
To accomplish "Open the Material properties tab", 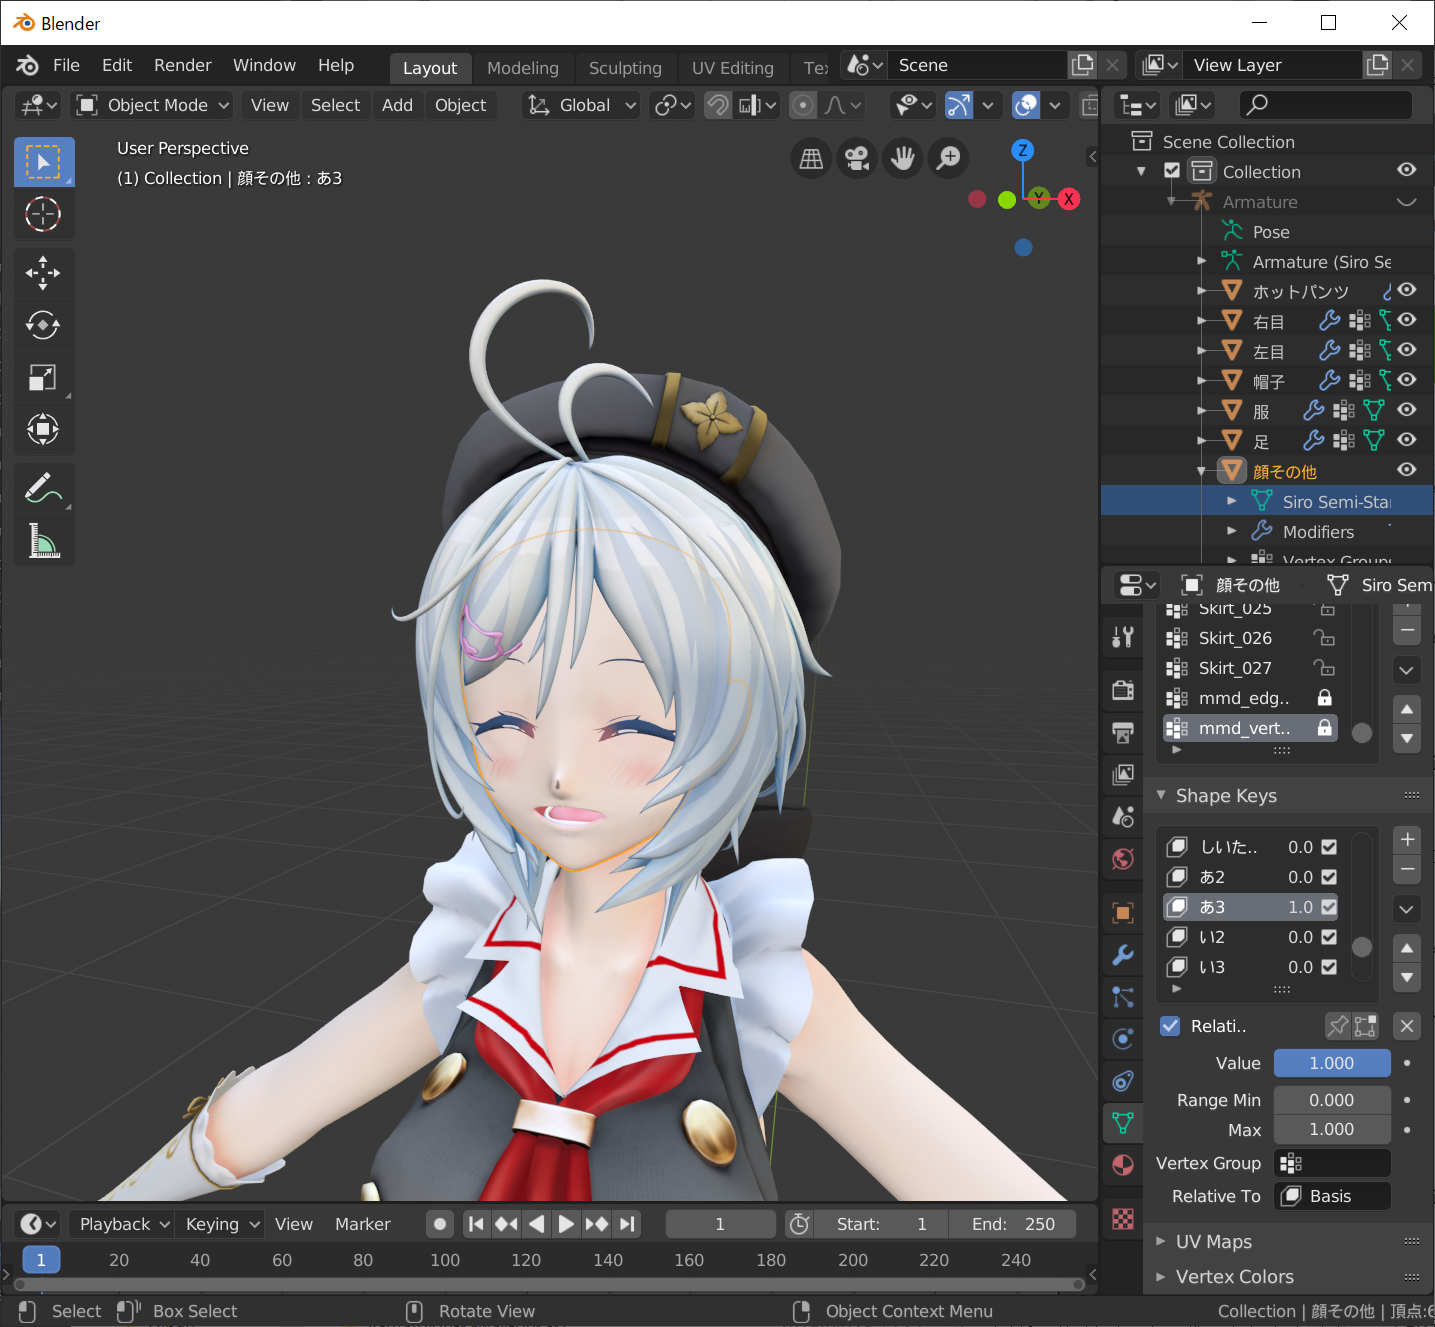I will [x=1123, y=1165].
